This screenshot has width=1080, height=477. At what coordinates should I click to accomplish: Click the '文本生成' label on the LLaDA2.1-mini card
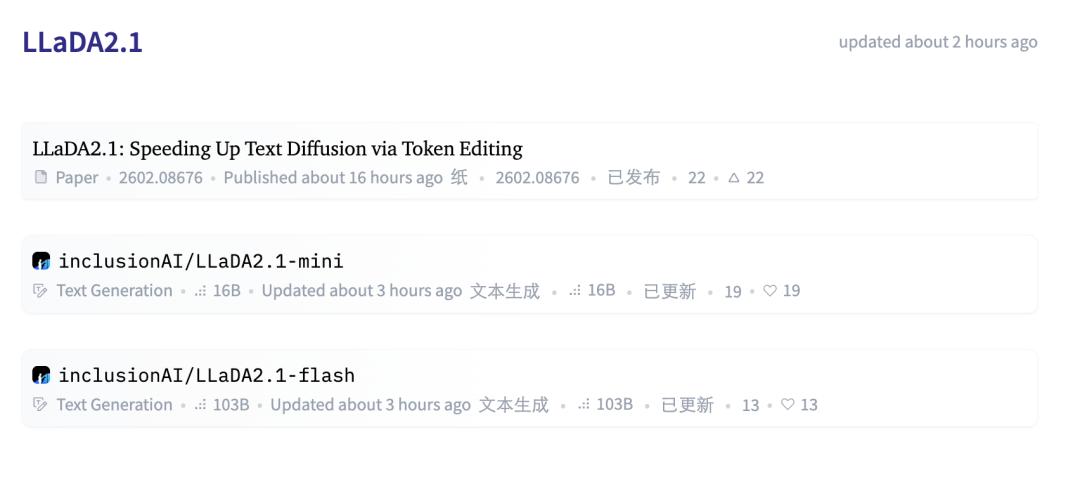click(505, 291)
